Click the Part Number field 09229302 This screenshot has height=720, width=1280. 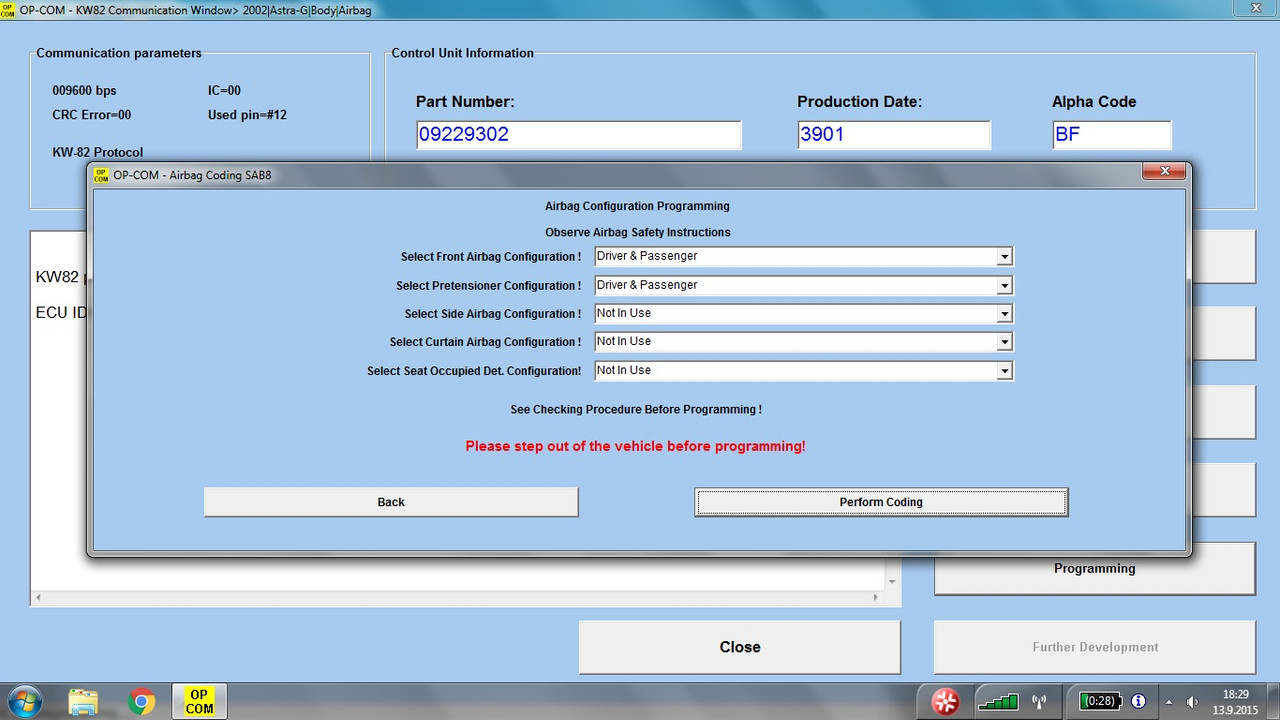pos(579,135)
